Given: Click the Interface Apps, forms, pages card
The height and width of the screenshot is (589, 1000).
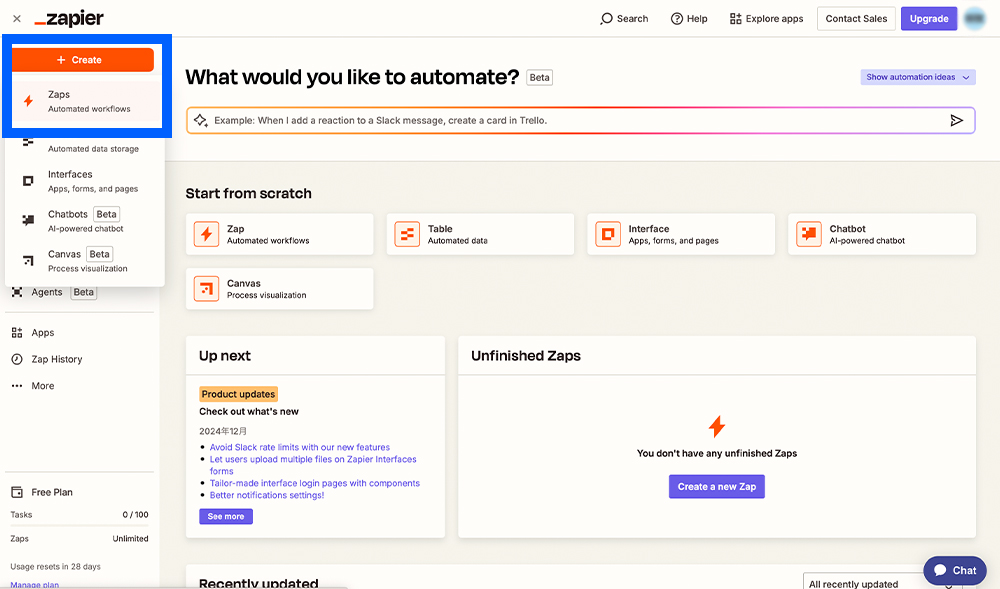Looking at the screenshot, I should (681, 234).
